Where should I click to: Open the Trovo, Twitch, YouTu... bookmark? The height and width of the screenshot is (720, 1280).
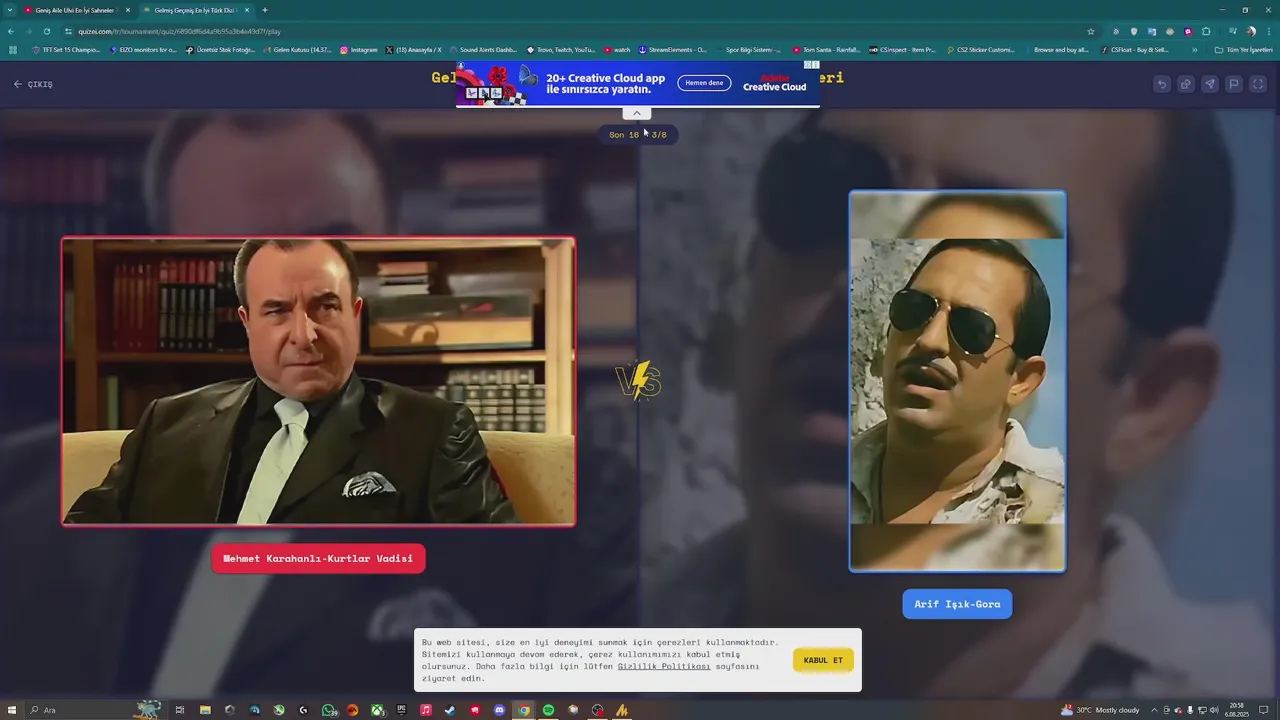[561, 49]
